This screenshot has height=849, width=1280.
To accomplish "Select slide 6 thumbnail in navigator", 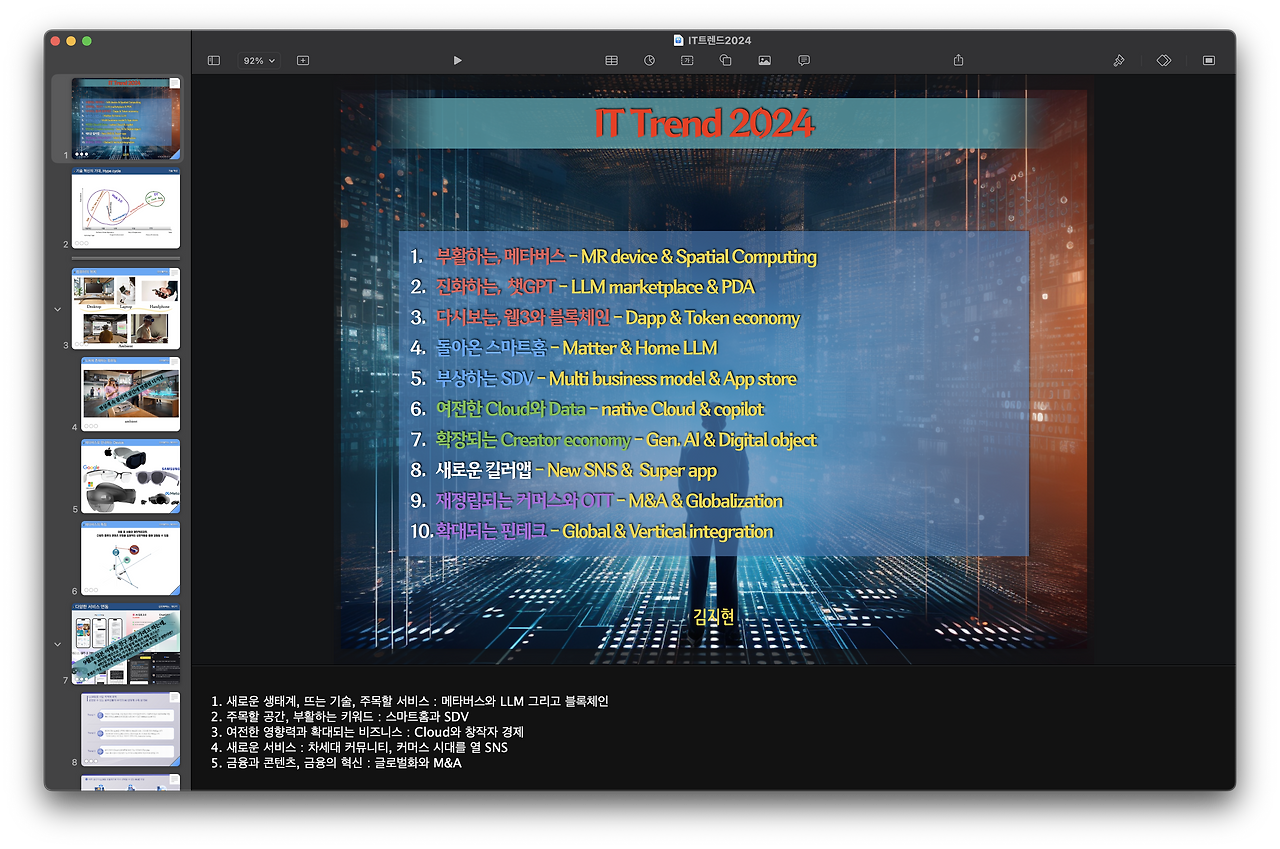I will (x=130, y=558).
